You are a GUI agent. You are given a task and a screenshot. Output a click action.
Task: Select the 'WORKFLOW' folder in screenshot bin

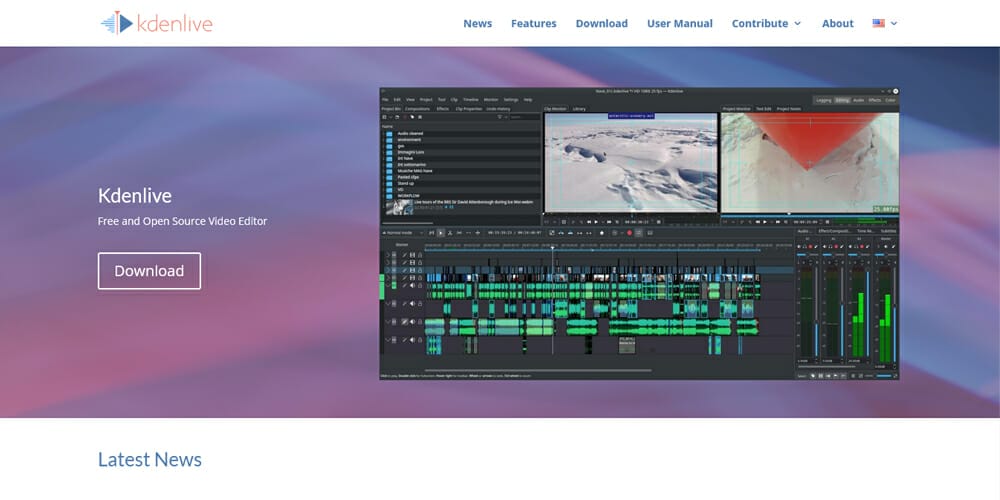click(408, 196)
